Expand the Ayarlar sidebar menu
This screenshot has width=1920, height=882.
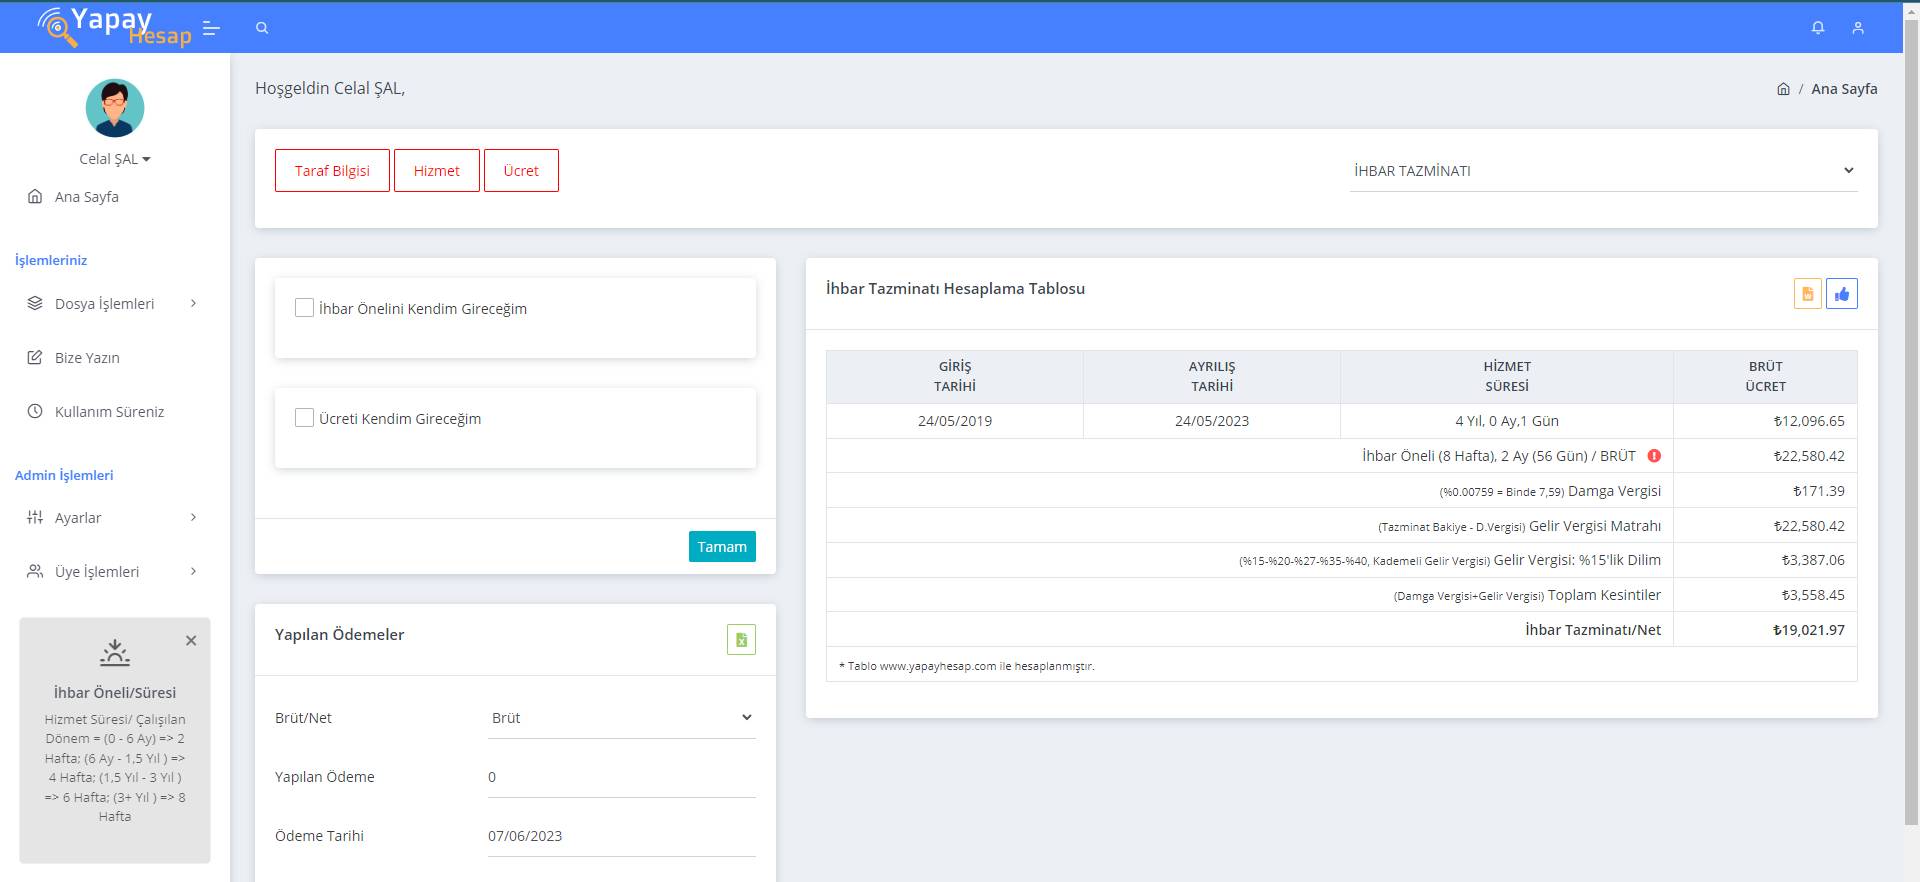click(x=112, y=518)
